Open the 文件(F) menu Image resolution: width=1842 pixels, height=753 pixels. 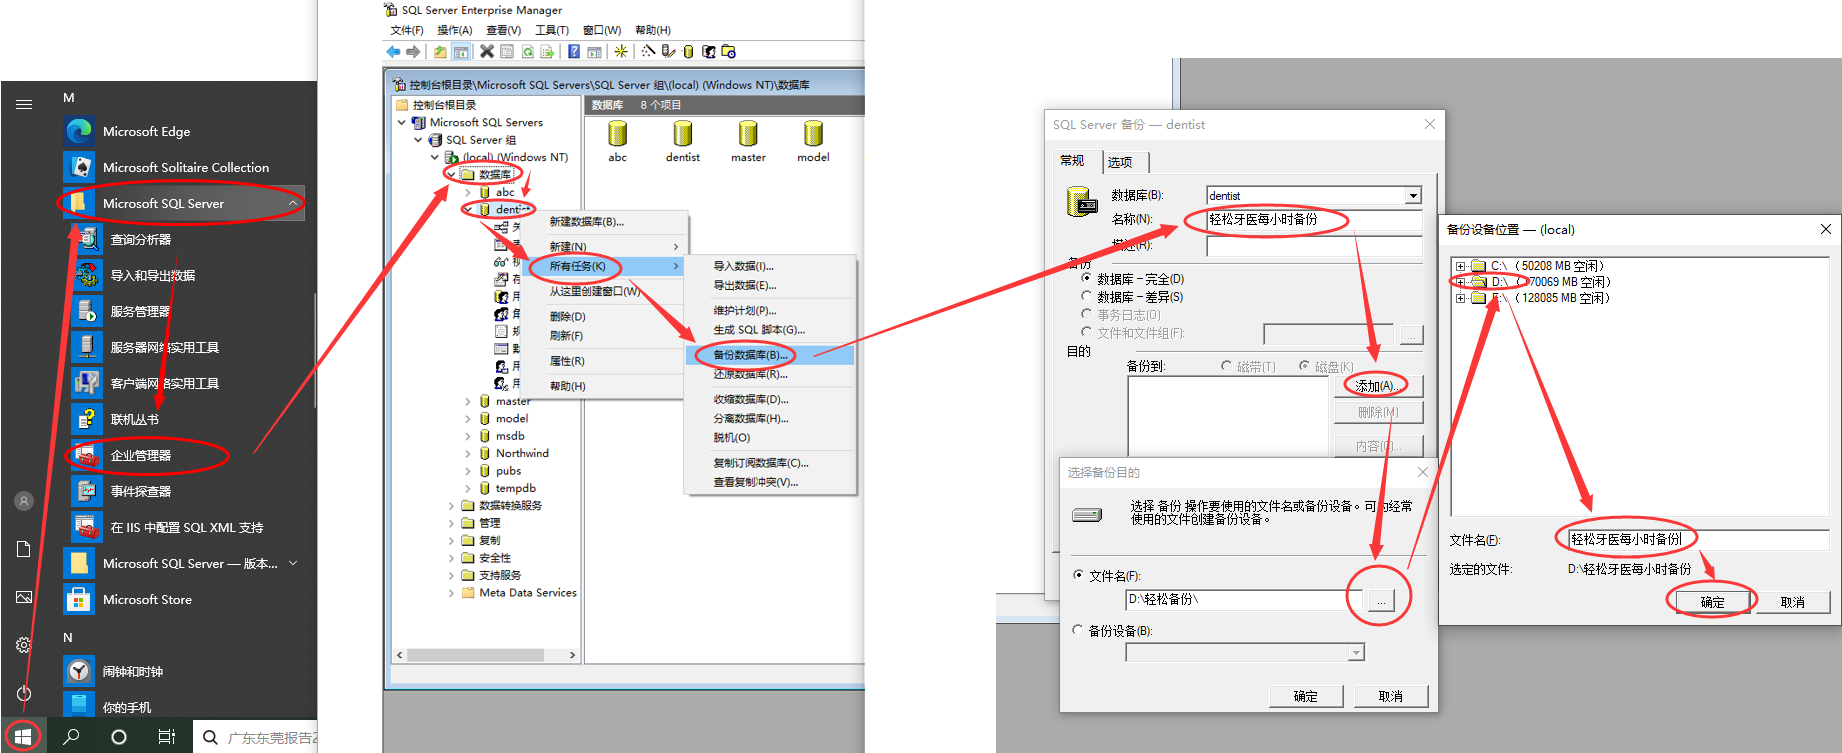pyautogui.click(x=407, y=30)
